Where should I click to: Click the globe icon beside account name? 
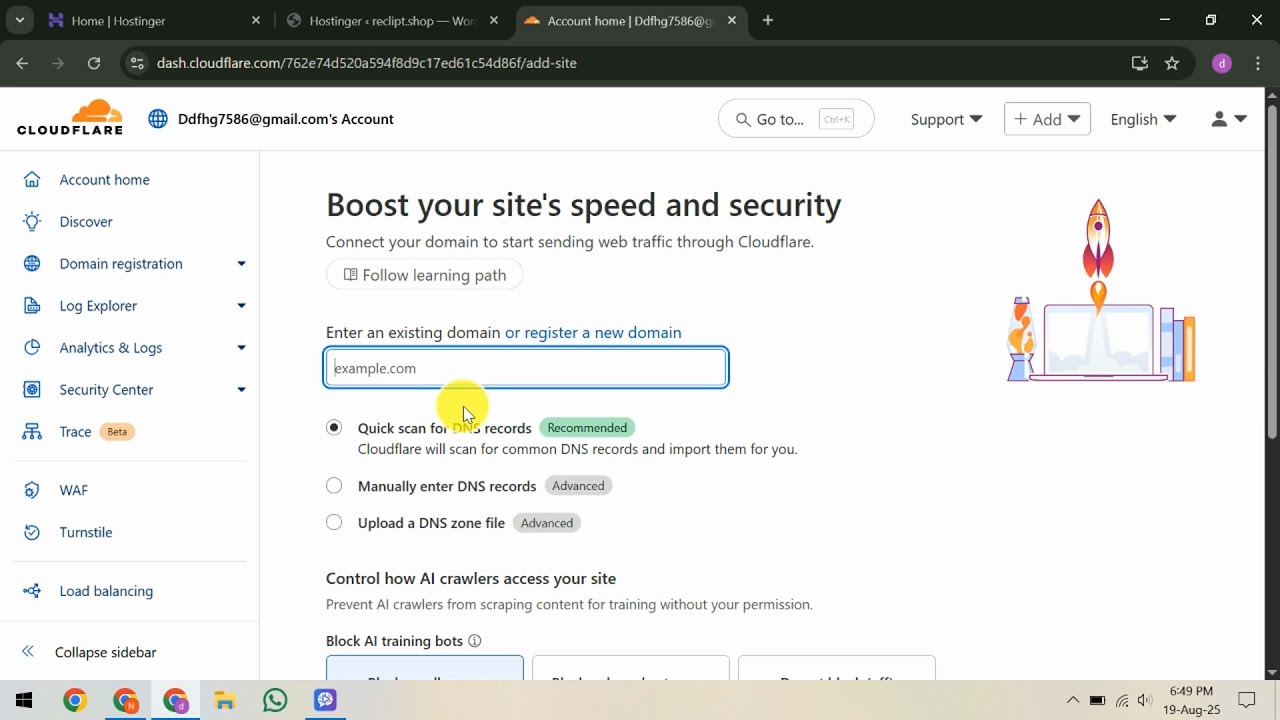(x=158, y=119)
